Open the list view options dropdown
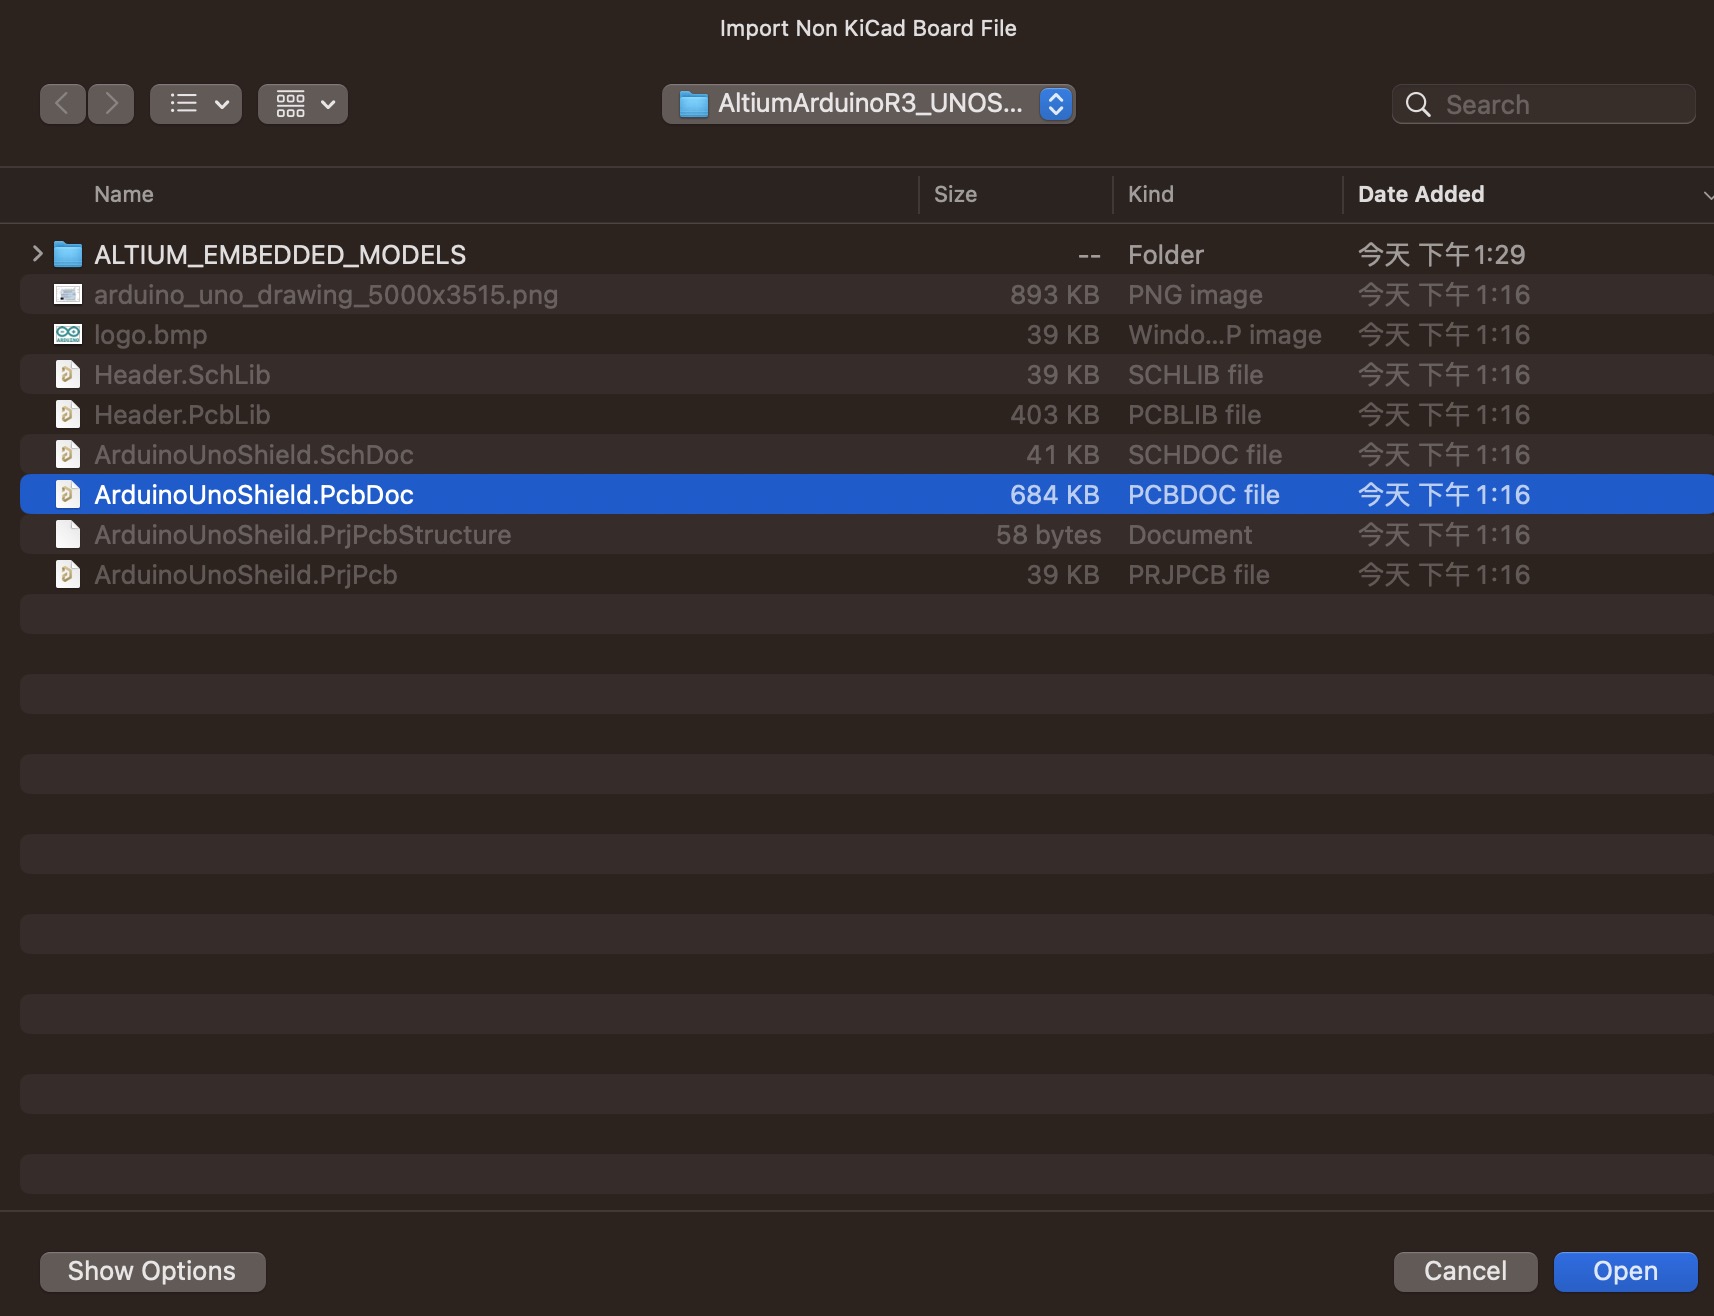This screenshot has height=1316, width=1714. click(196, 104)
